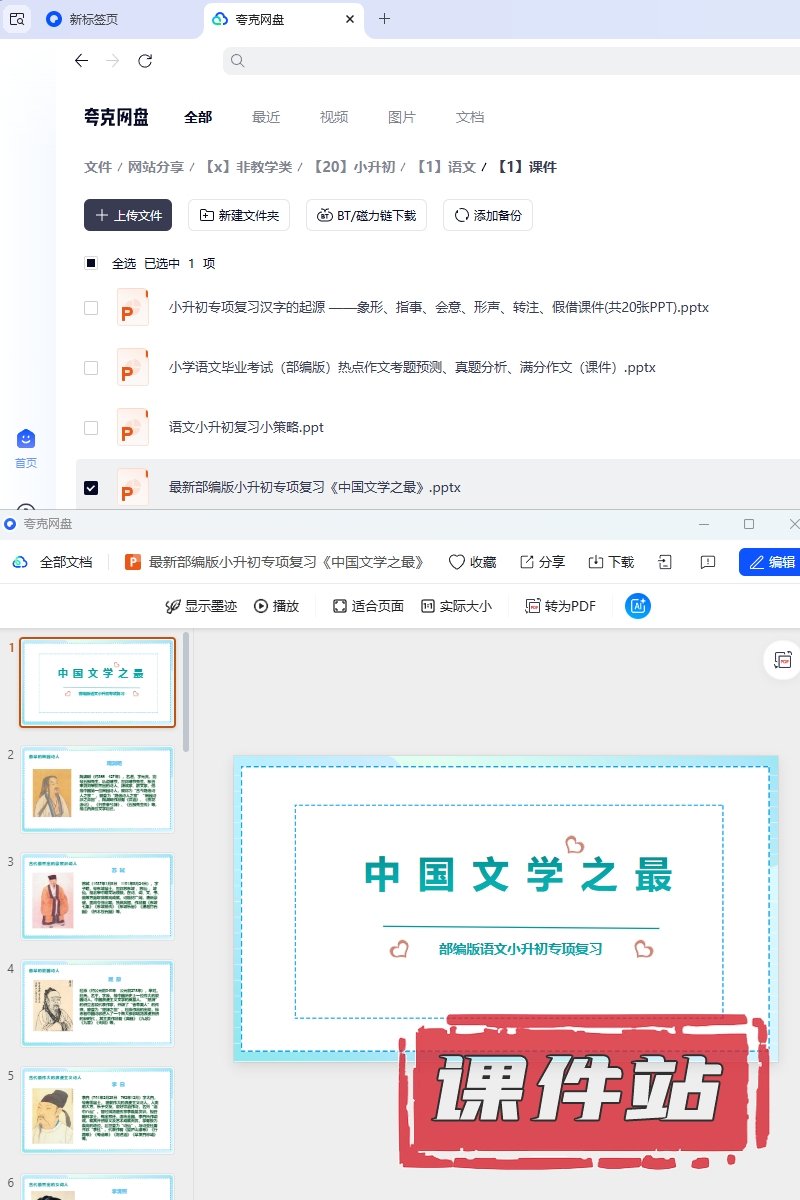Screen dimensions: 800x1200
Task: Click the AI assistant icon in viewer toolbar
Action: [638, 605]
